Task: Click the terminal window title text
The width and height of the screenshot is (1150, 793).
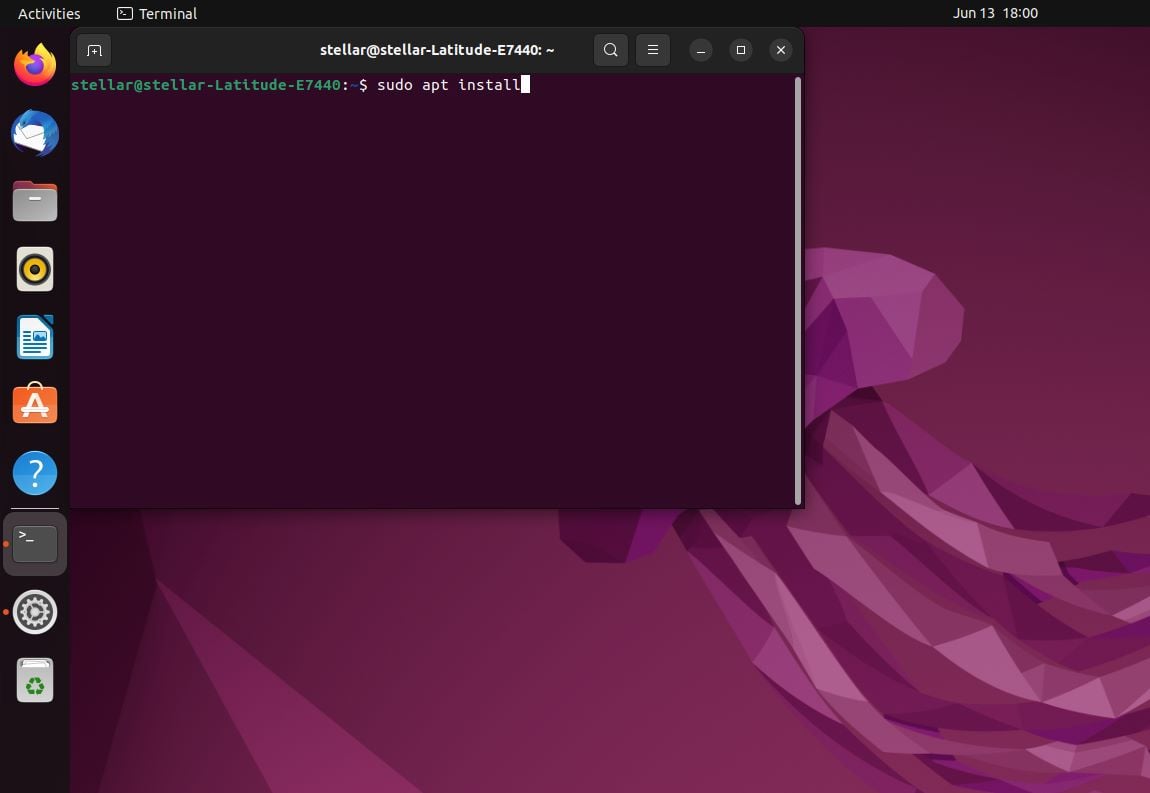Action: [437, 50]
